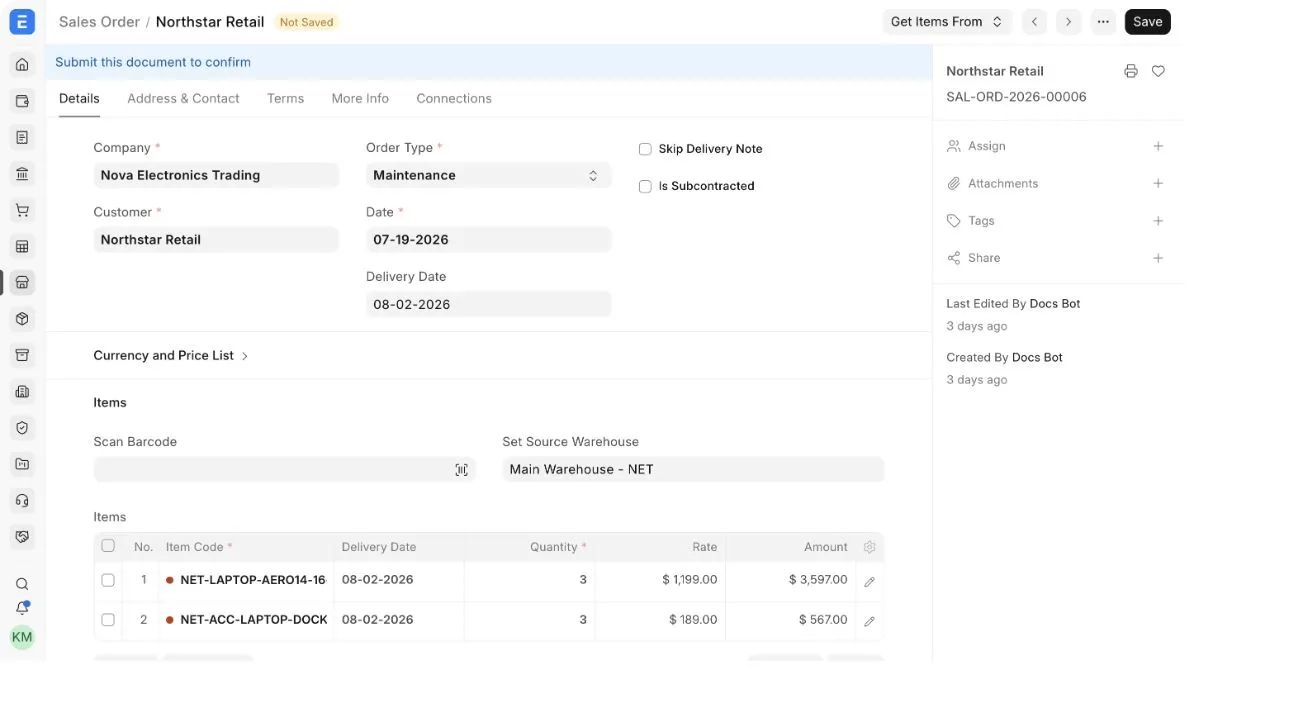Open notifications bell icon
1303x727 pixels.
pyautogui.click(x=22, y=608)
